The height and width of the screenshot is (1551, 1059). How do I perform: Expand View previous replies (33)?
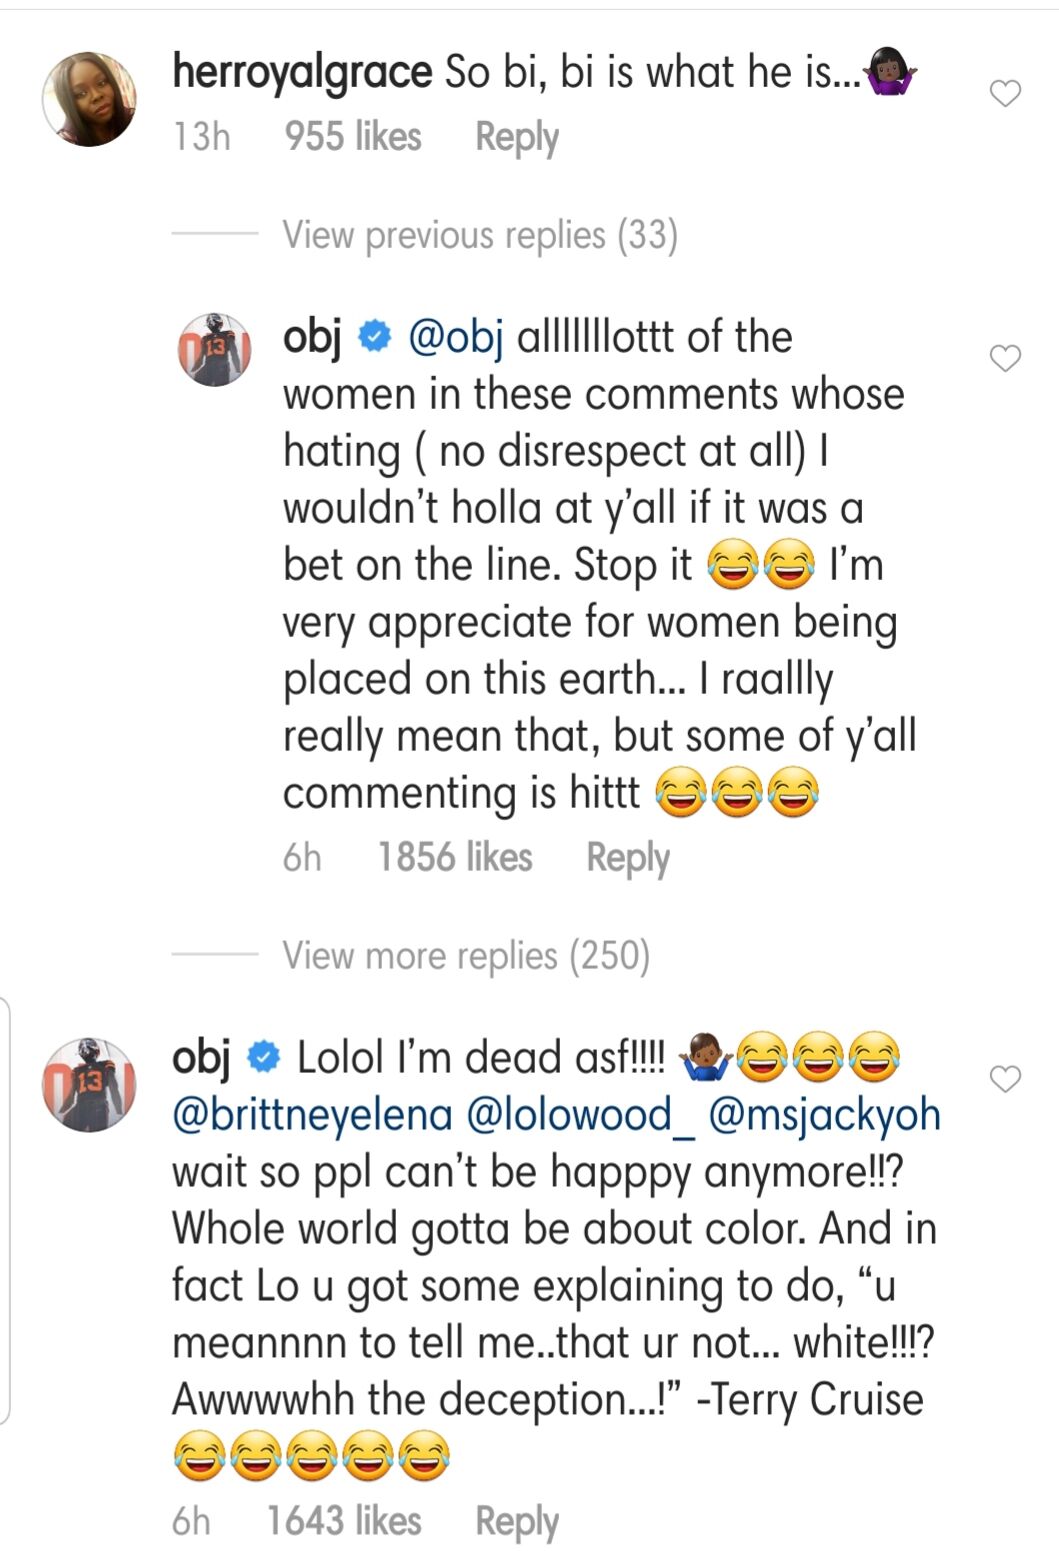pos(480,235)
